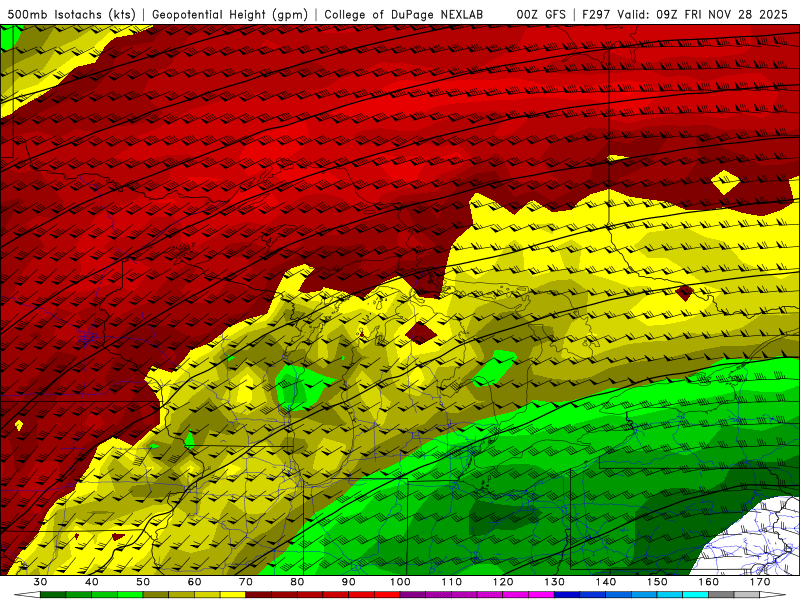800x600 pixels.
Task: Click the 70 knots legend label
Action: pyautogui.click(x=246, y=582)
